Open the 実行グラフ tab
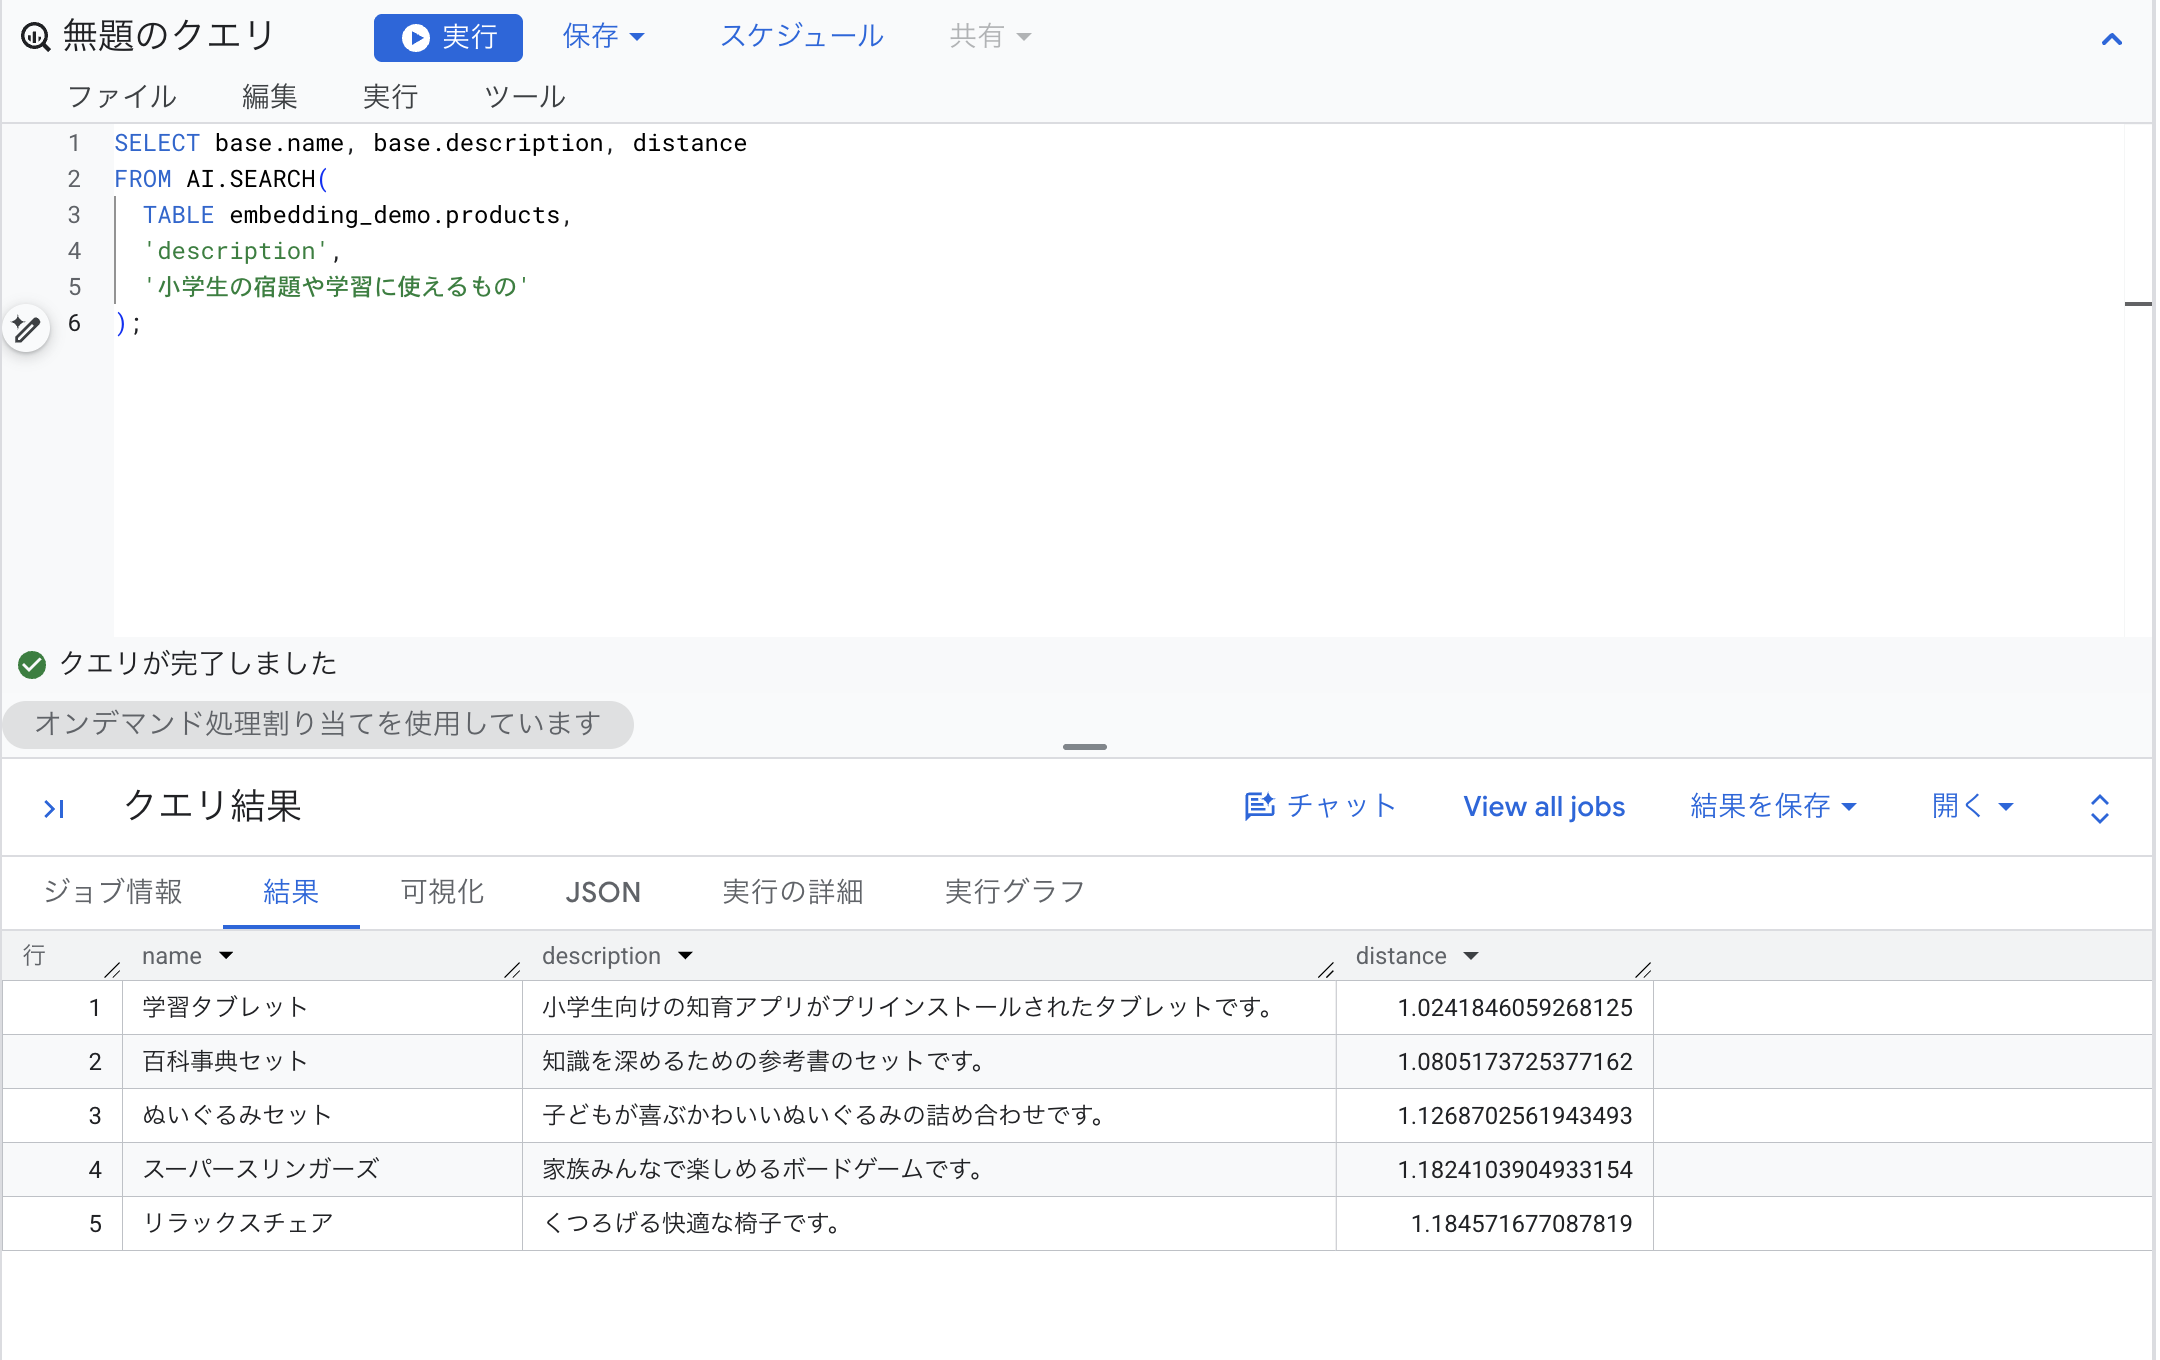This screenshot has height=1360, width=2160. [x=1015, y=892]
